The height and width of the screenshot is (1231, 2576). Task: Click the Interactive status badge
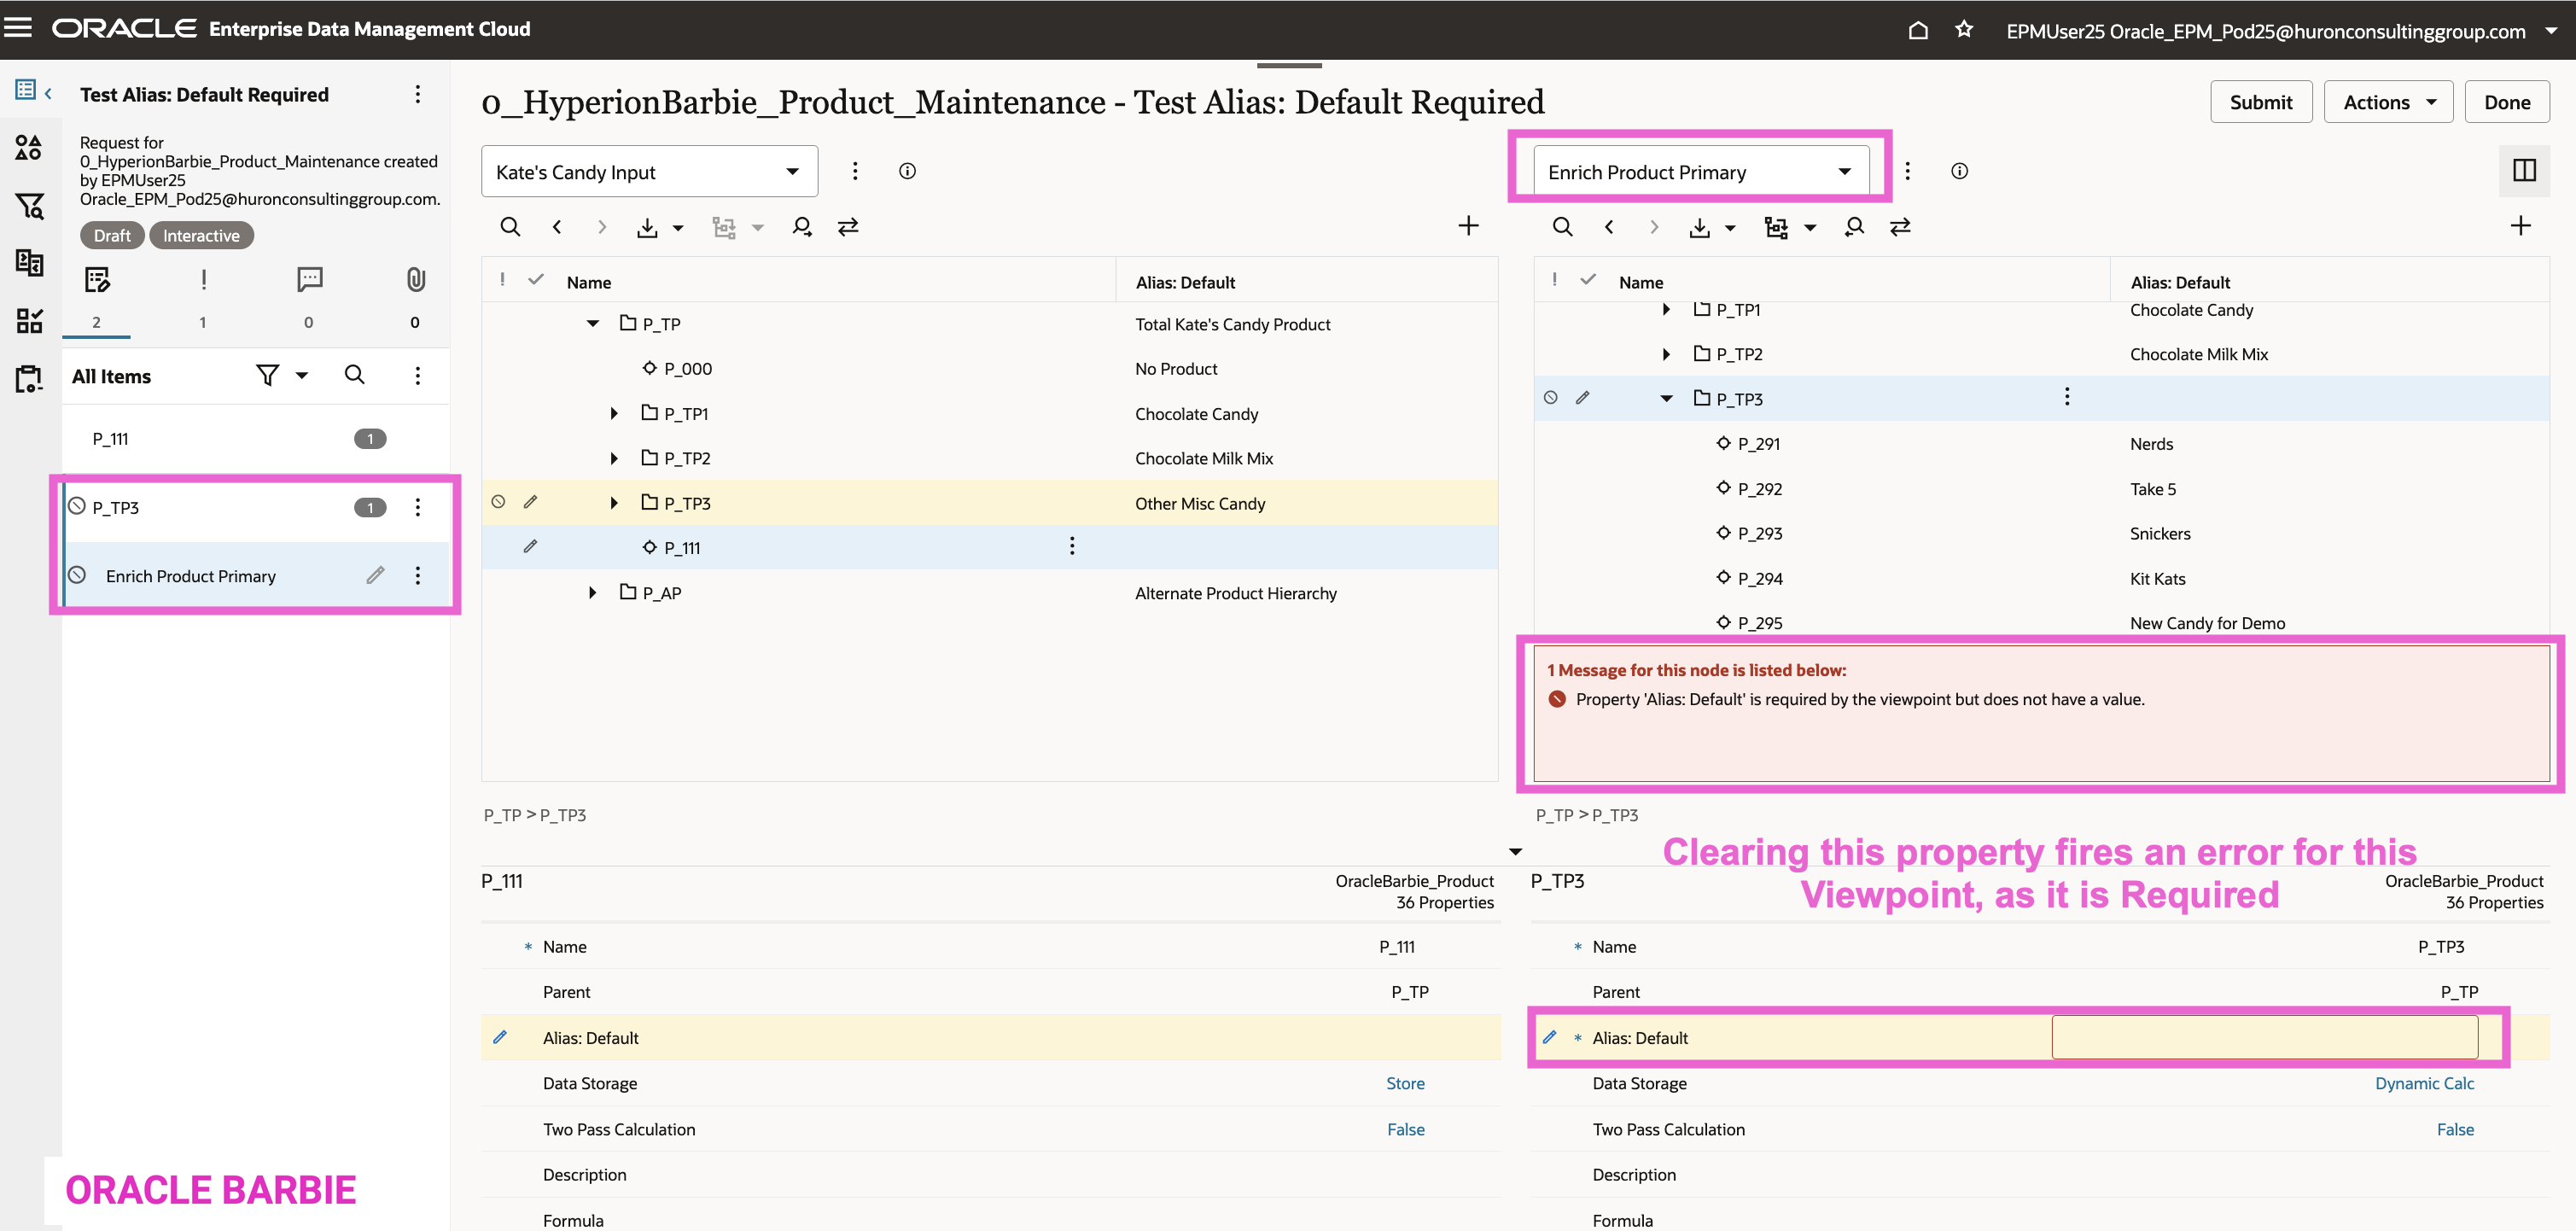tap(201, 236)
